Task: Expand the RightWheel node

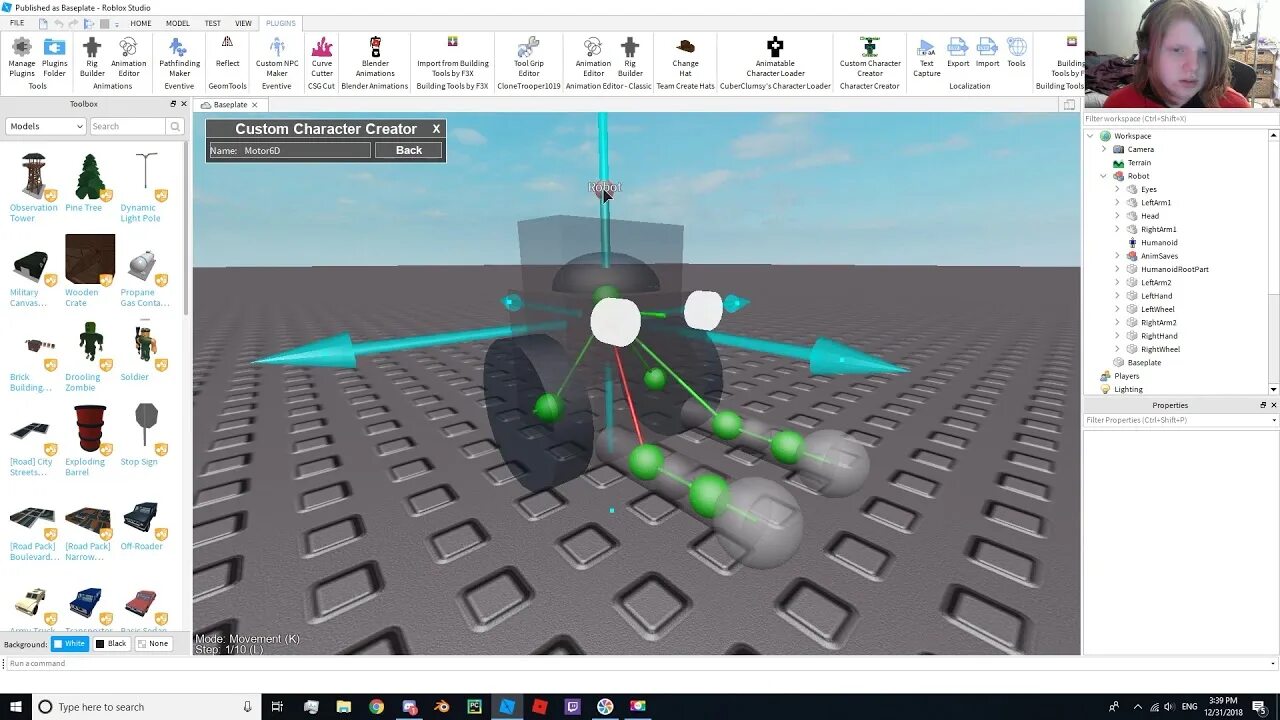Action: pyautogui.click(x=1117, y=349)
